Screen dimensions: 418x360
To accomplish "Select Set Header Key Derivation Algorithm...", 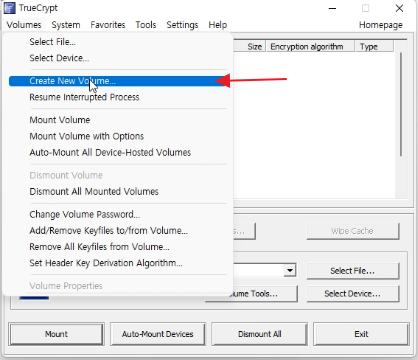I will (106, 263).
